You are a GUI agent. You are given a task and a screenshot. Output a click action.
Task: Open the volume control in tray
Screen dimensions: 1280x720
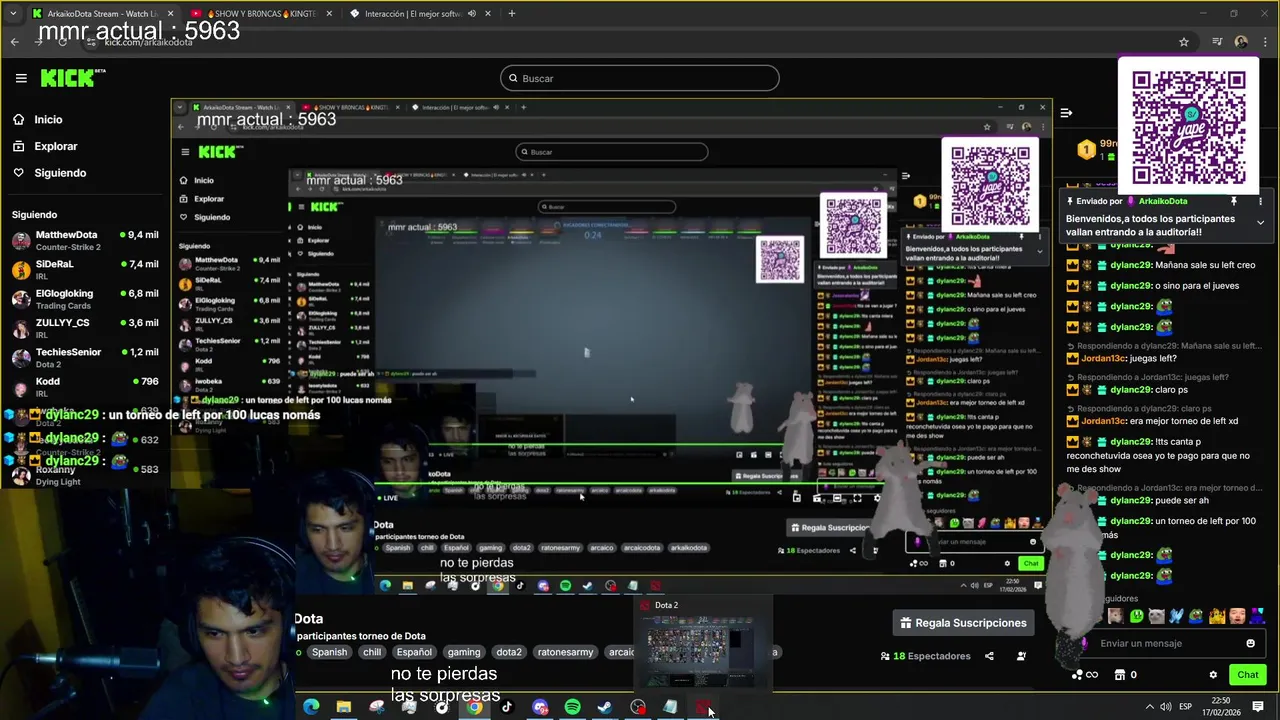pos(1166,707)
